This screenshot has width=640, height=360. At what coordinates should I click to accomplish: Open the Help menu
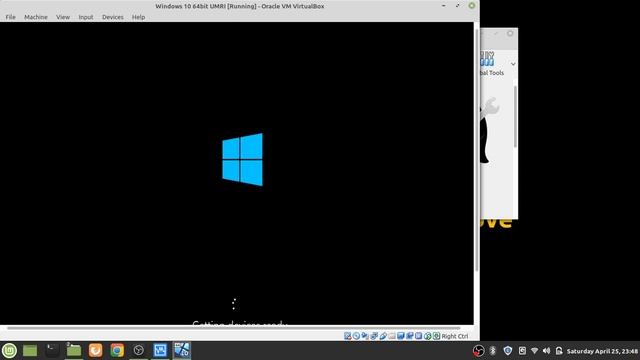[138, 17]
